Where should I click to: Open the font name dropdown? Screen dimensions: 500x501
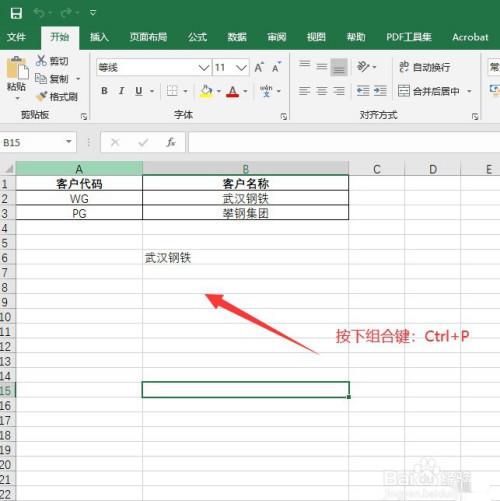pos(204,68)
